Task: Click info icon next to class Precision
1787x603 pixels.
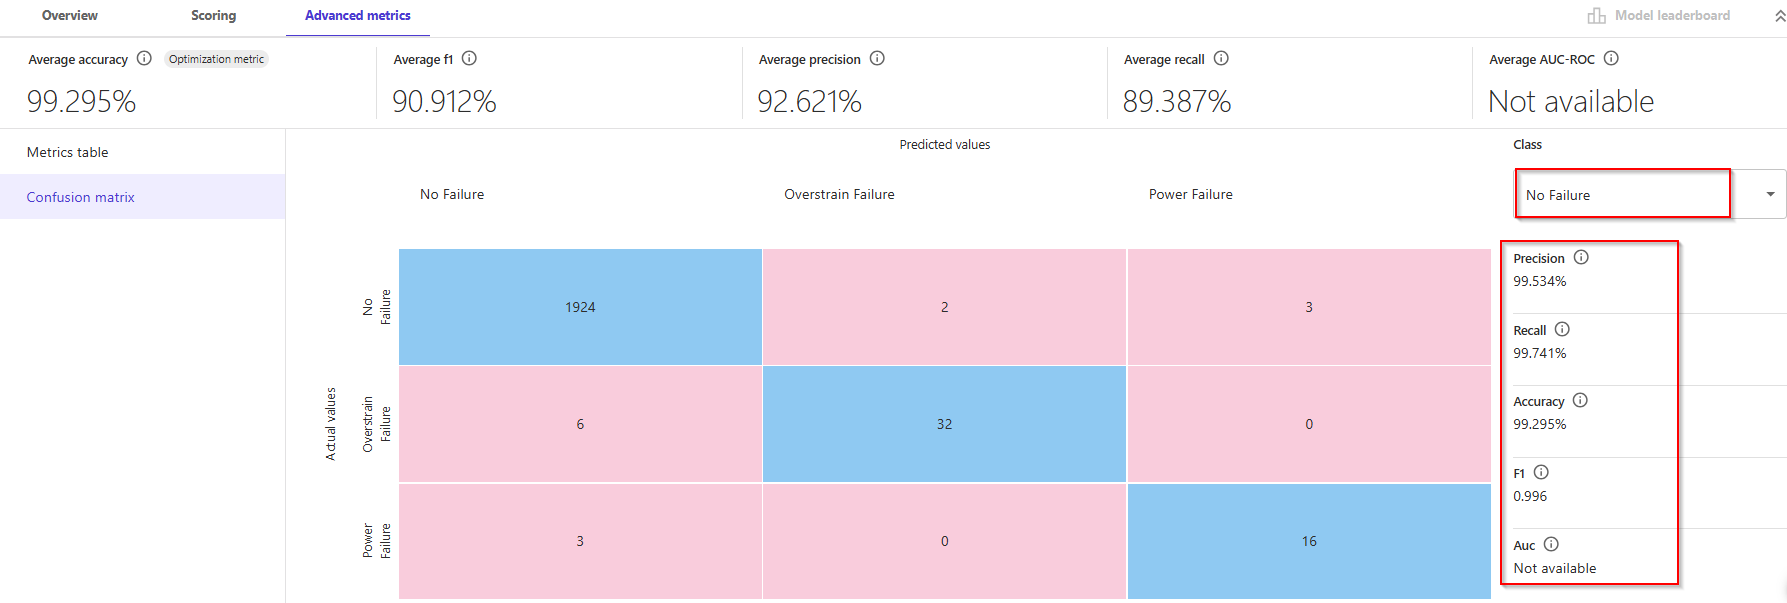Action: 1581,257
